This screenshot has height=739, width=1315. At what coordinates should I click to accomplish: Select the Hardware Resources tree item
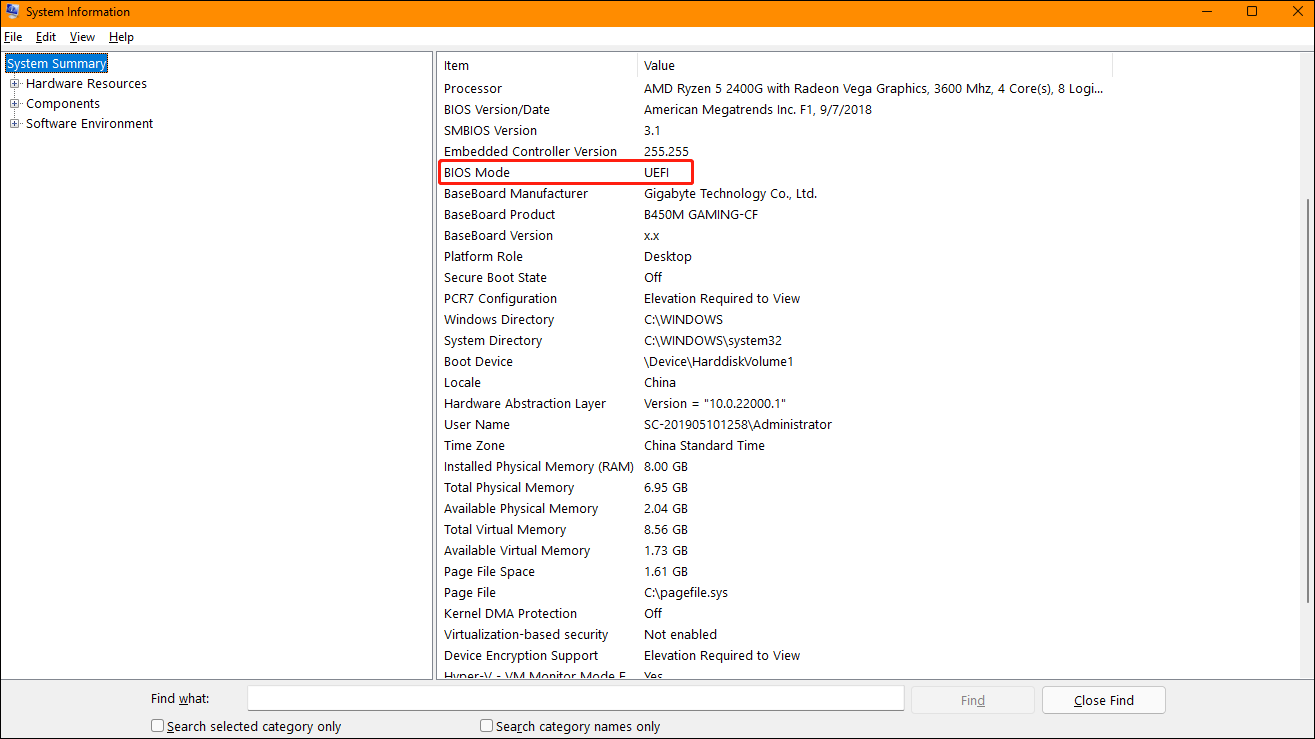(x=86, y=84)
